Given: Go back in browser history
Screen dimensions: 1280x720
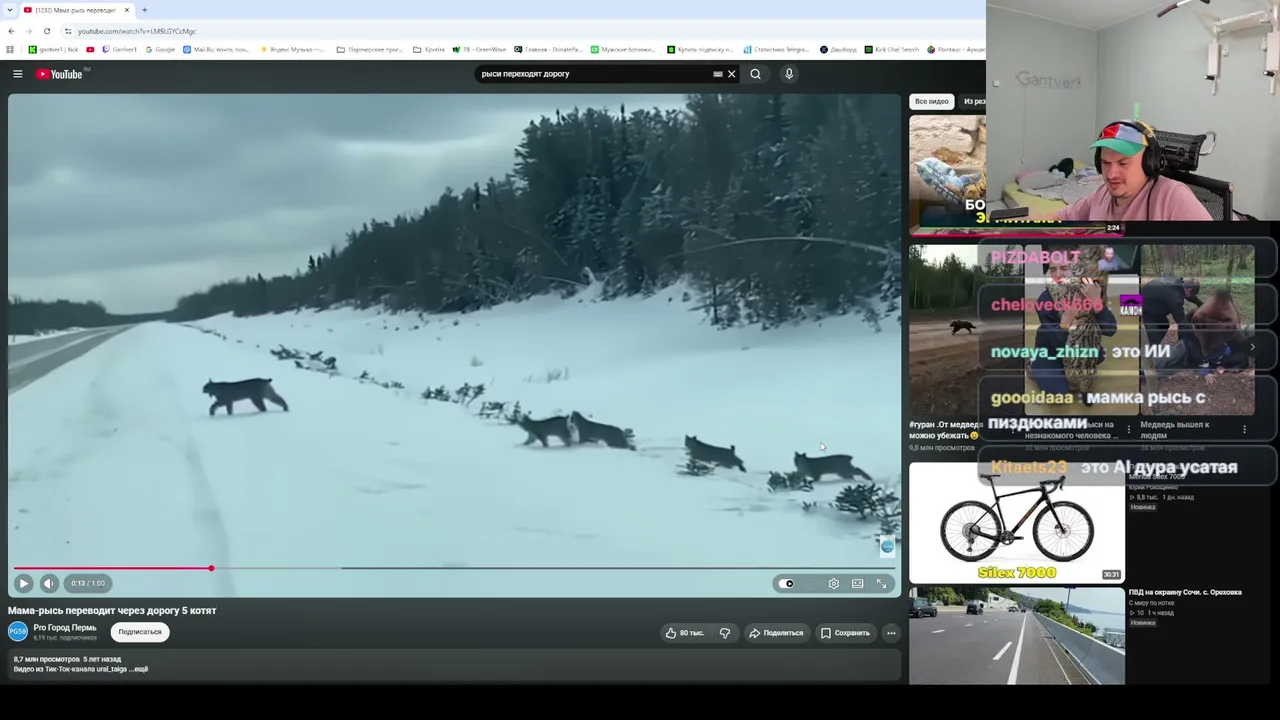Looking at the screenshot, I should click(x=11, y=31).
